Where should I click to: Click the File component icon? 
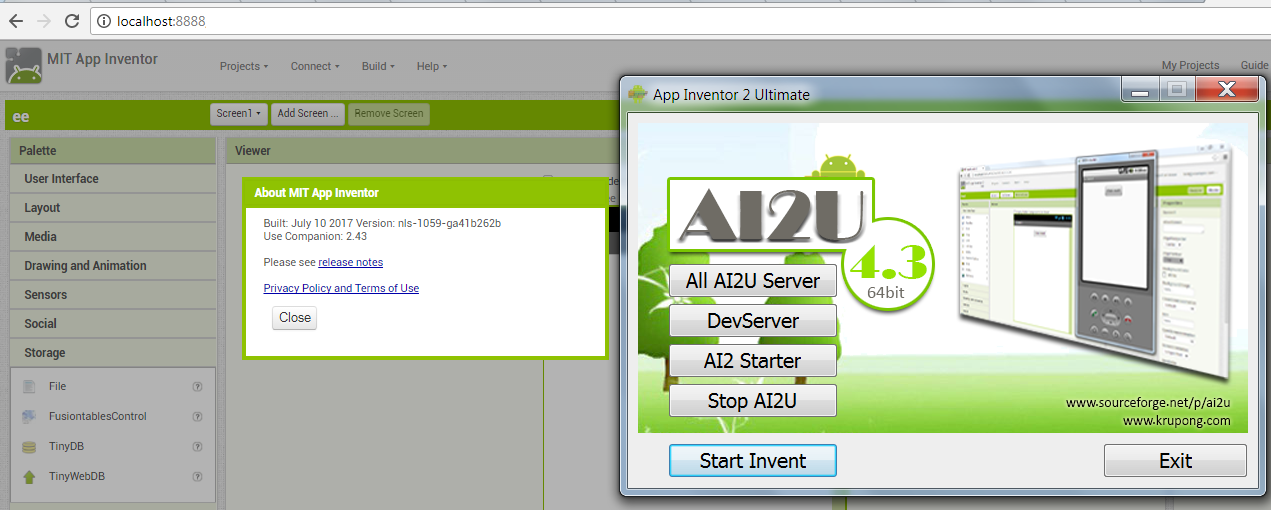(29, 386)
